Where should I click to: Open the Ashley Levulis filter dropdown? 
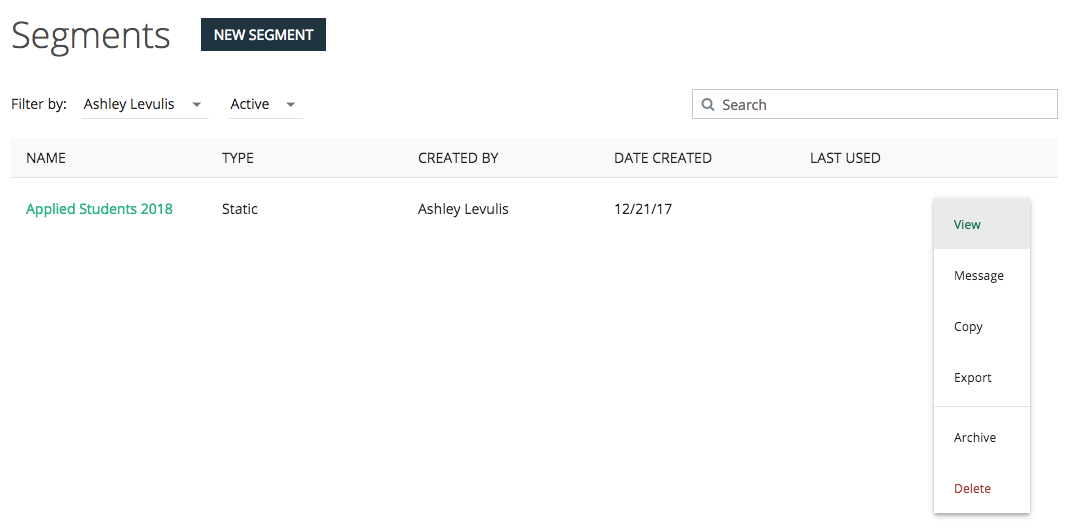point(145,104)
